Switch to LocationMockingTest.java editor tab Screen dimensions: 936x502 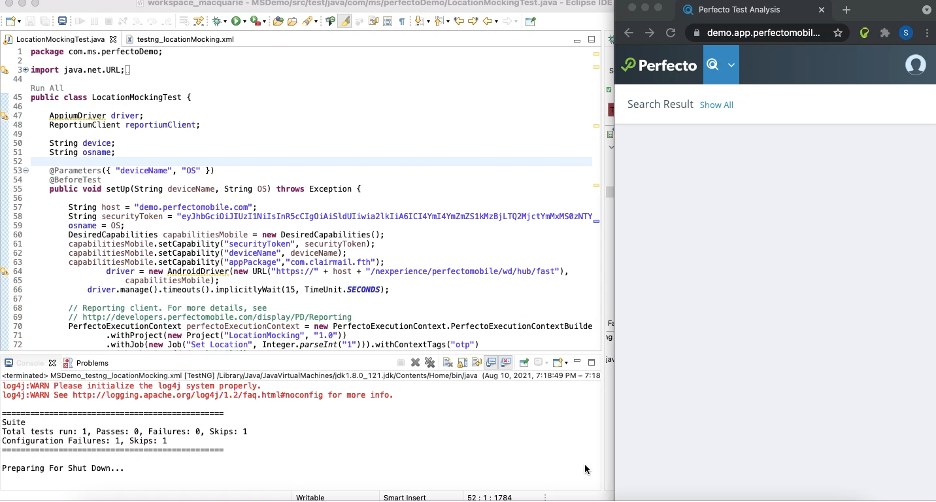point(60,39)
